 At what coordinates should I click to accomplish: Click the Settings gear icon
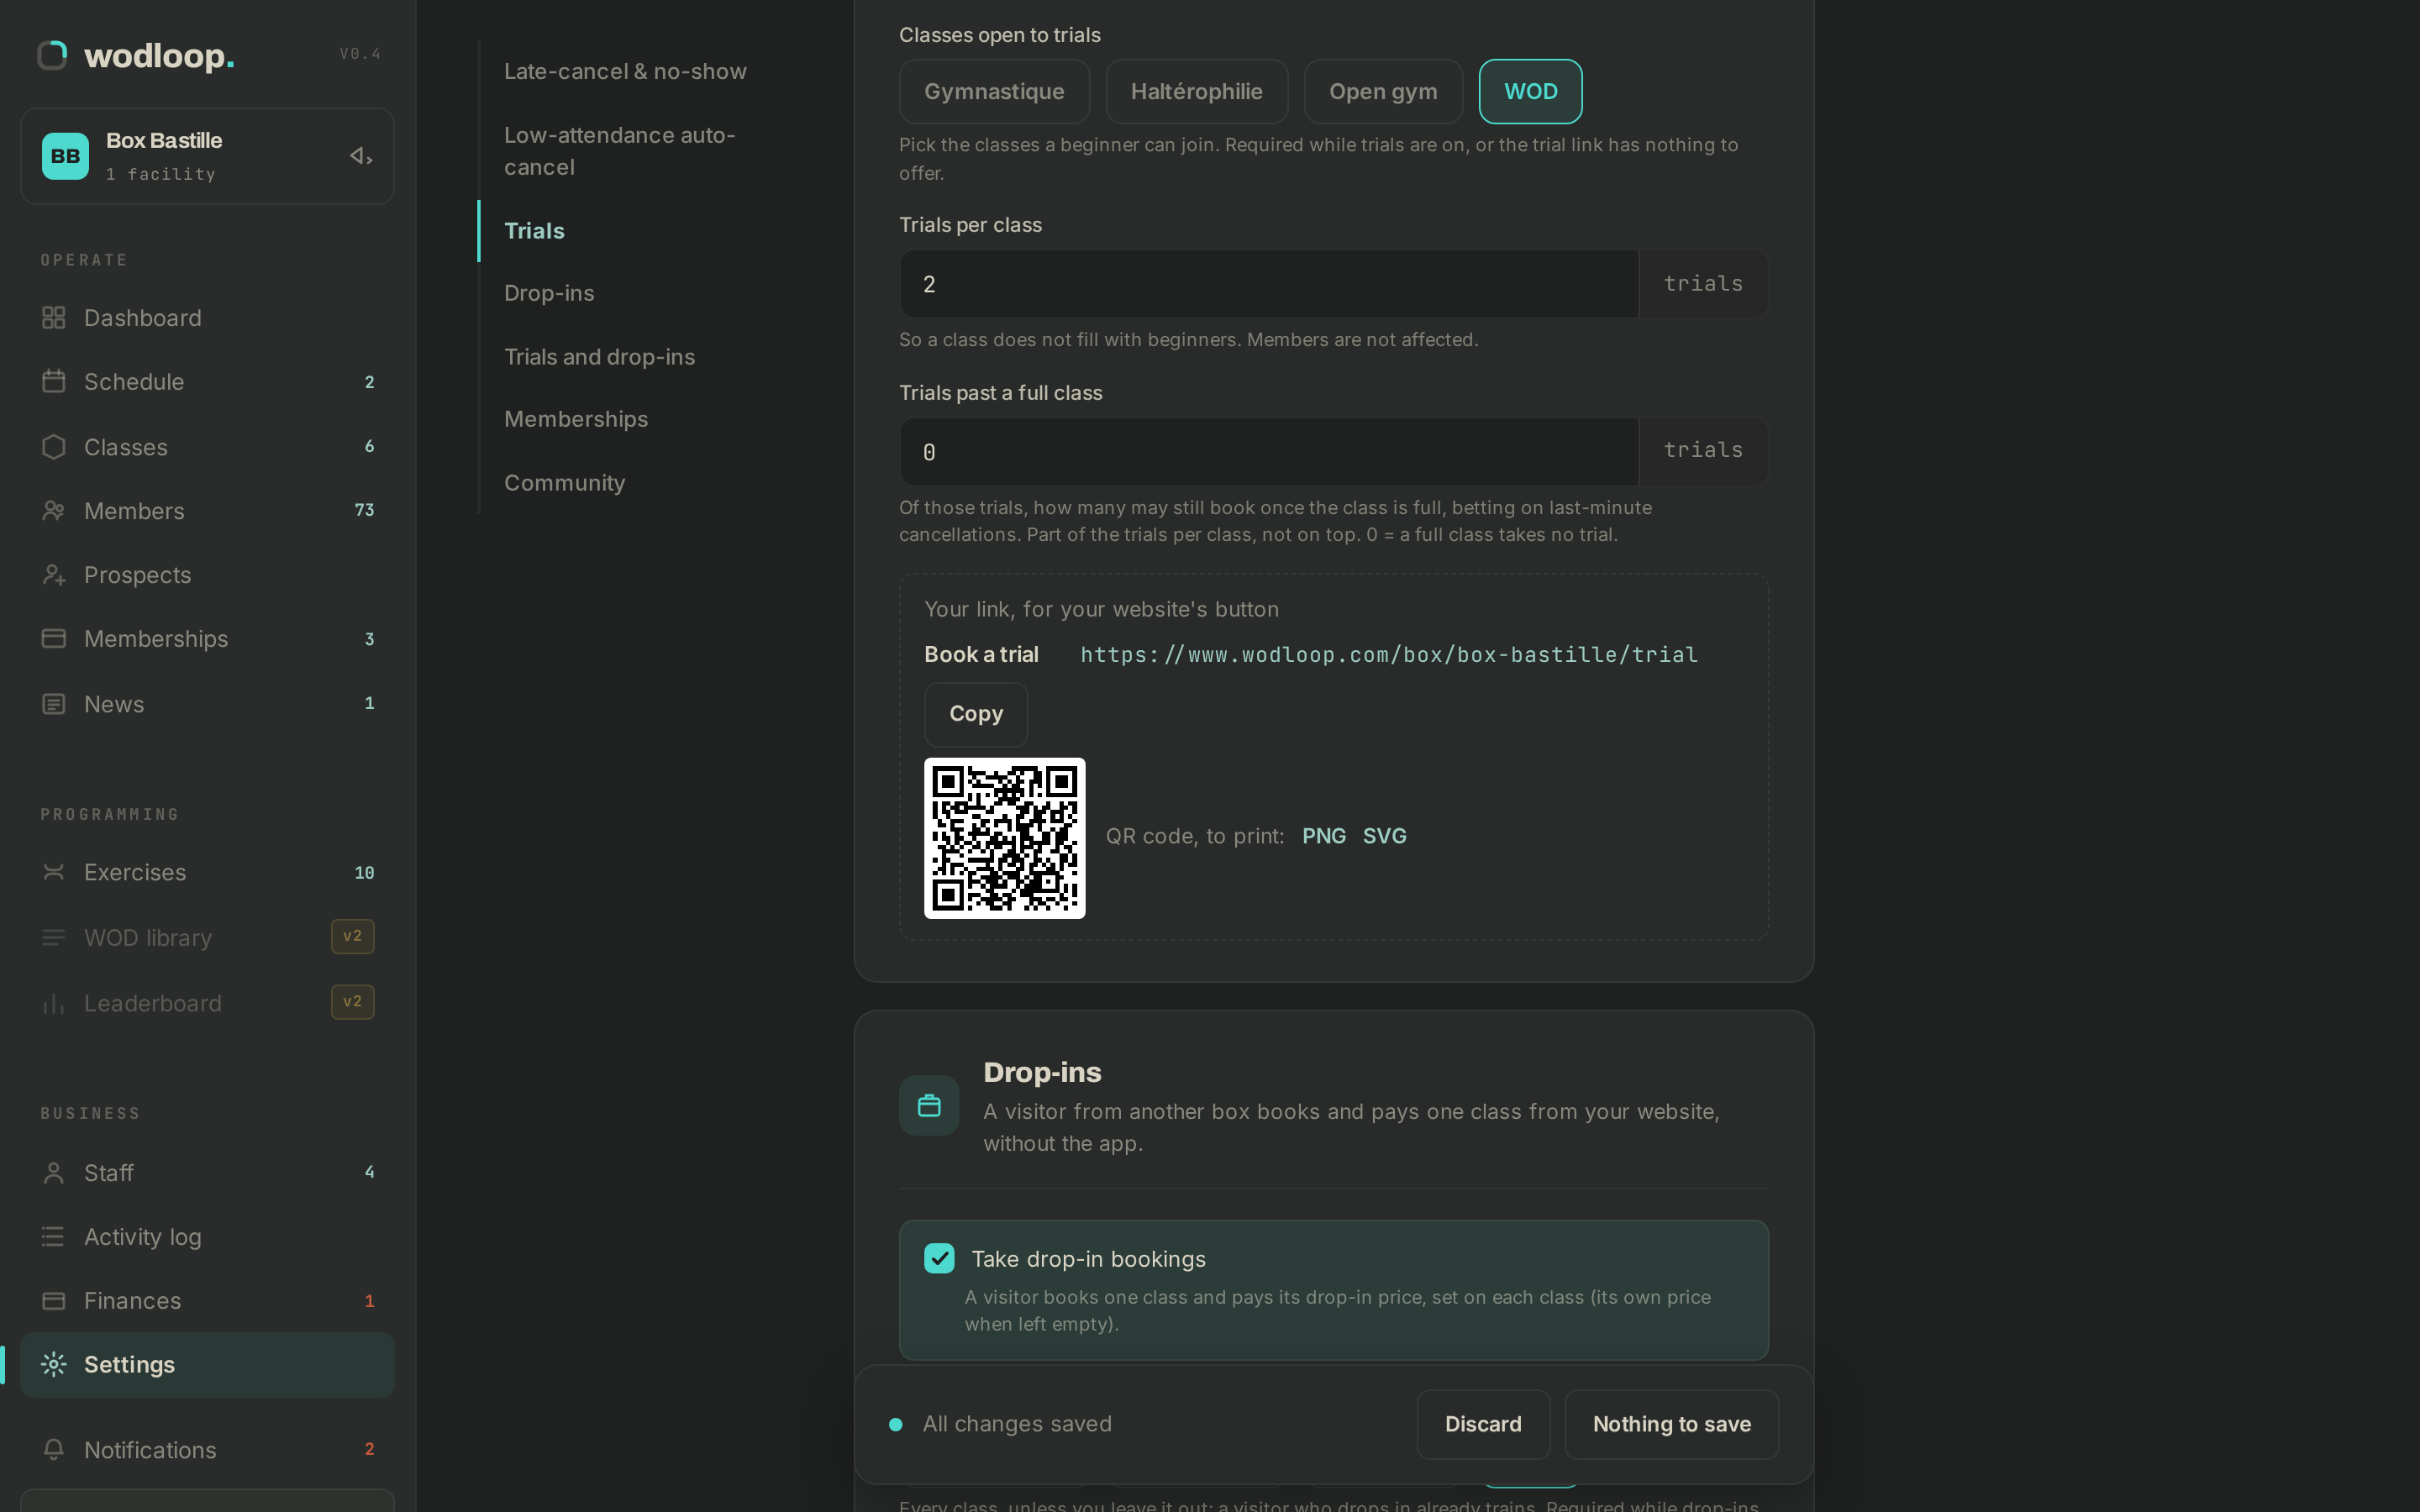54,1364
